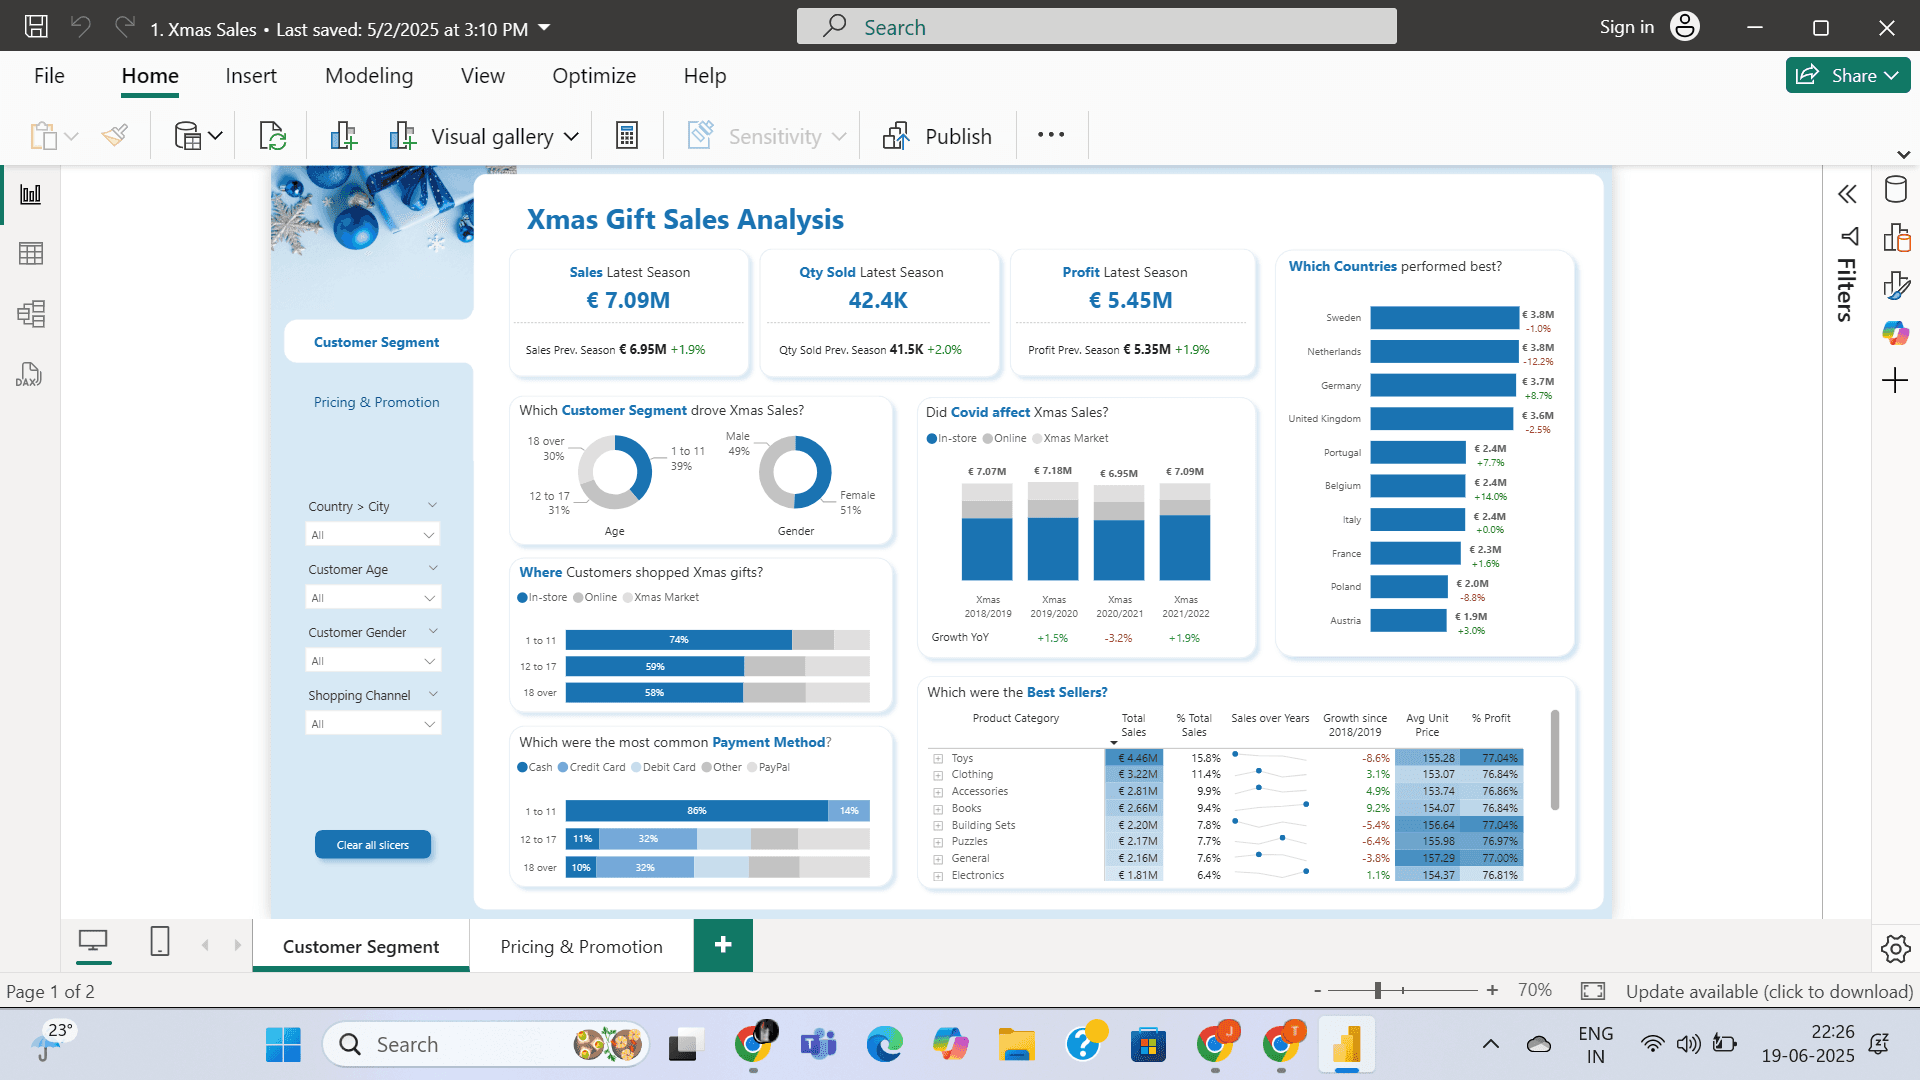The width and height of the screenshot is (1920, 1080).
Task: Click the title bar Search box
Action: 1096,27
